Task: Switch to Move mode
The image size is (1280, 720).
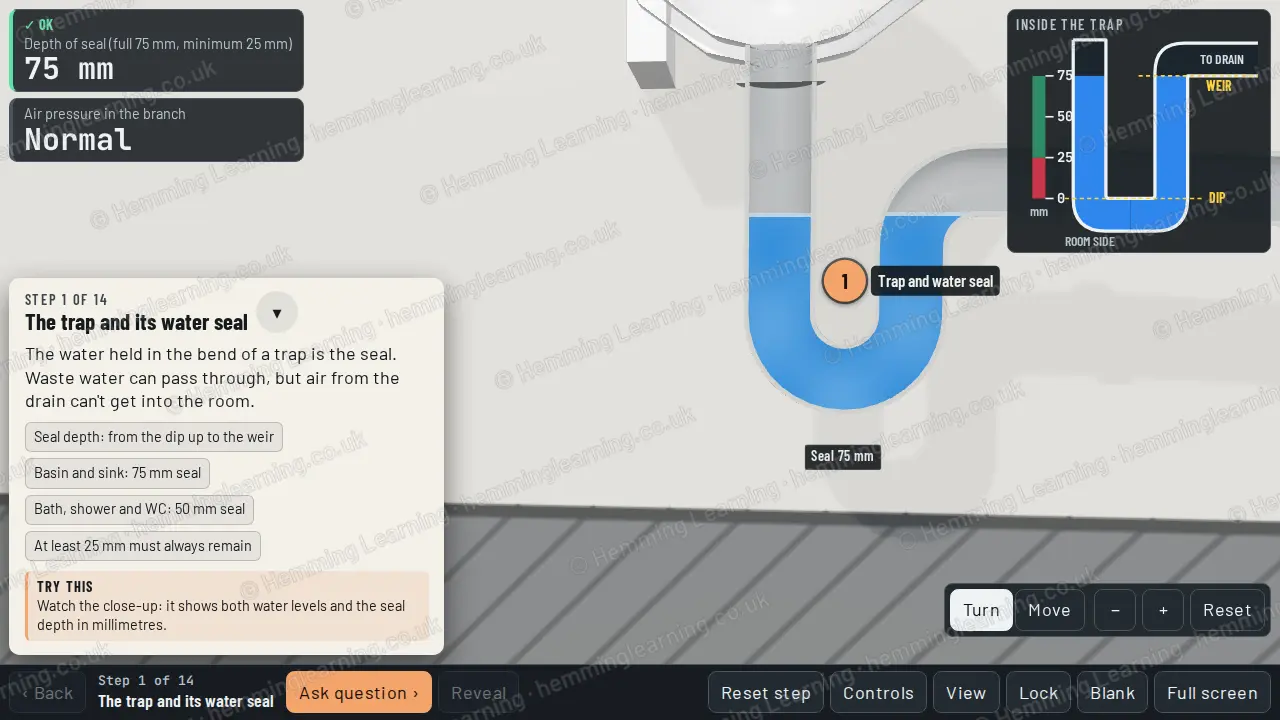Action: [1049, 610]
